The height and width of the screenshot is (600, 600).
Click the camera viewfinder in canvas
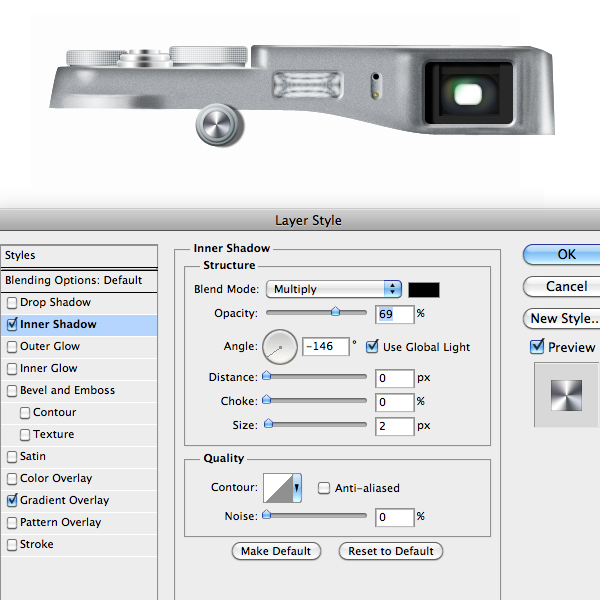(x=468, y=93)
